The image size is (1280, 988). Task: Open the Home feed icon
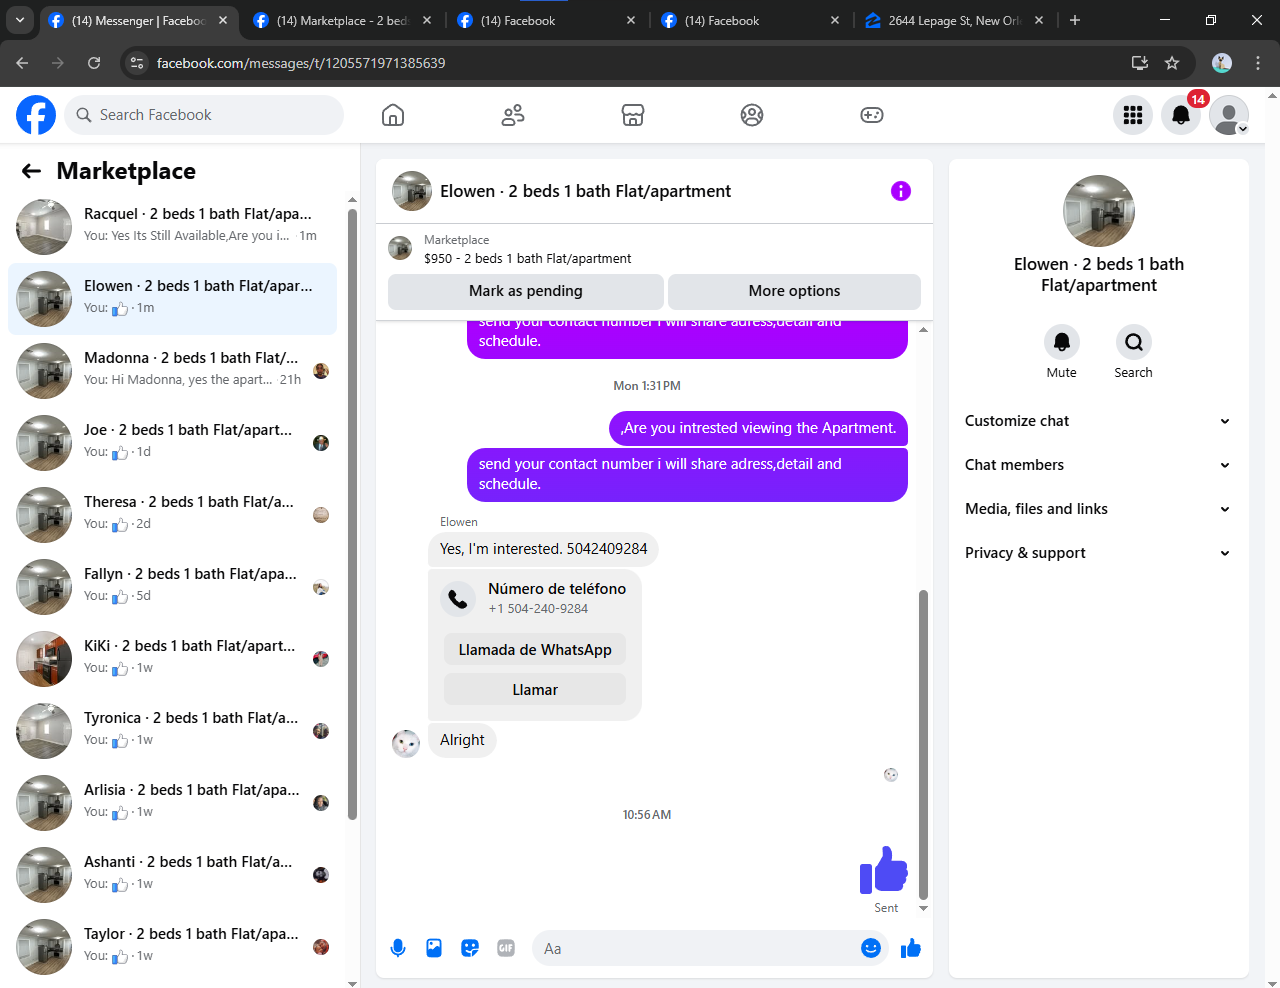[393, 115]
